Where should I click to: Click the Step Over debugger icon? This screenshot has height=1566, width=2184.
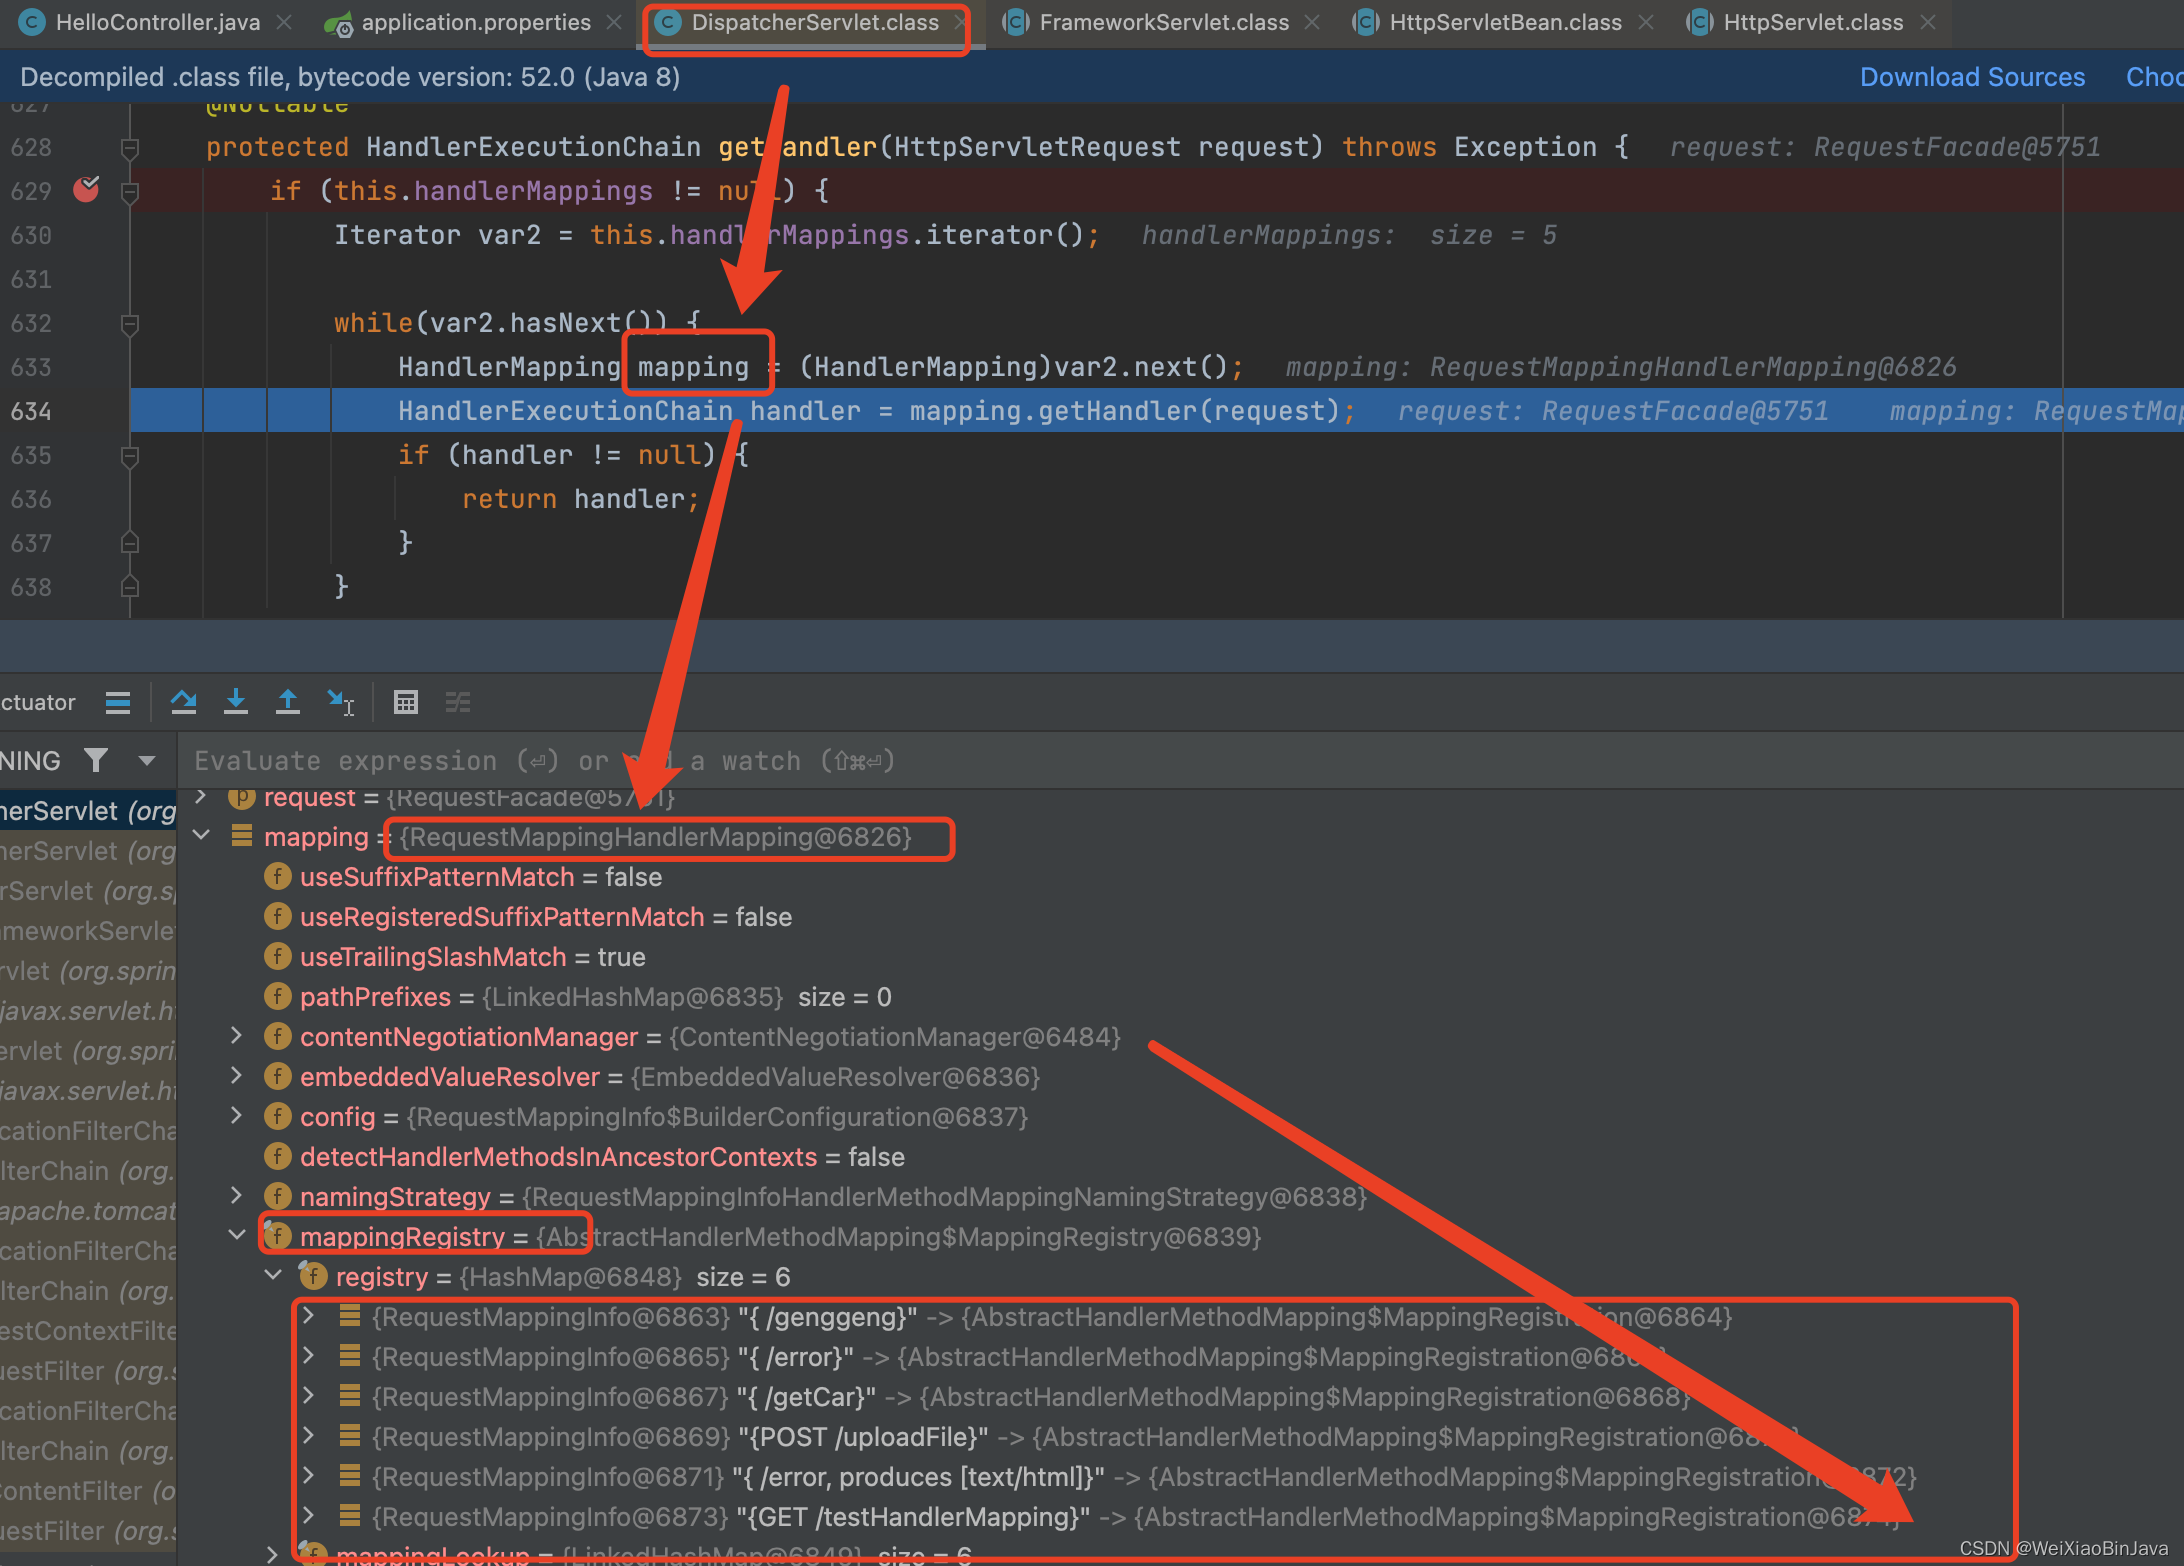click(183, 702)
